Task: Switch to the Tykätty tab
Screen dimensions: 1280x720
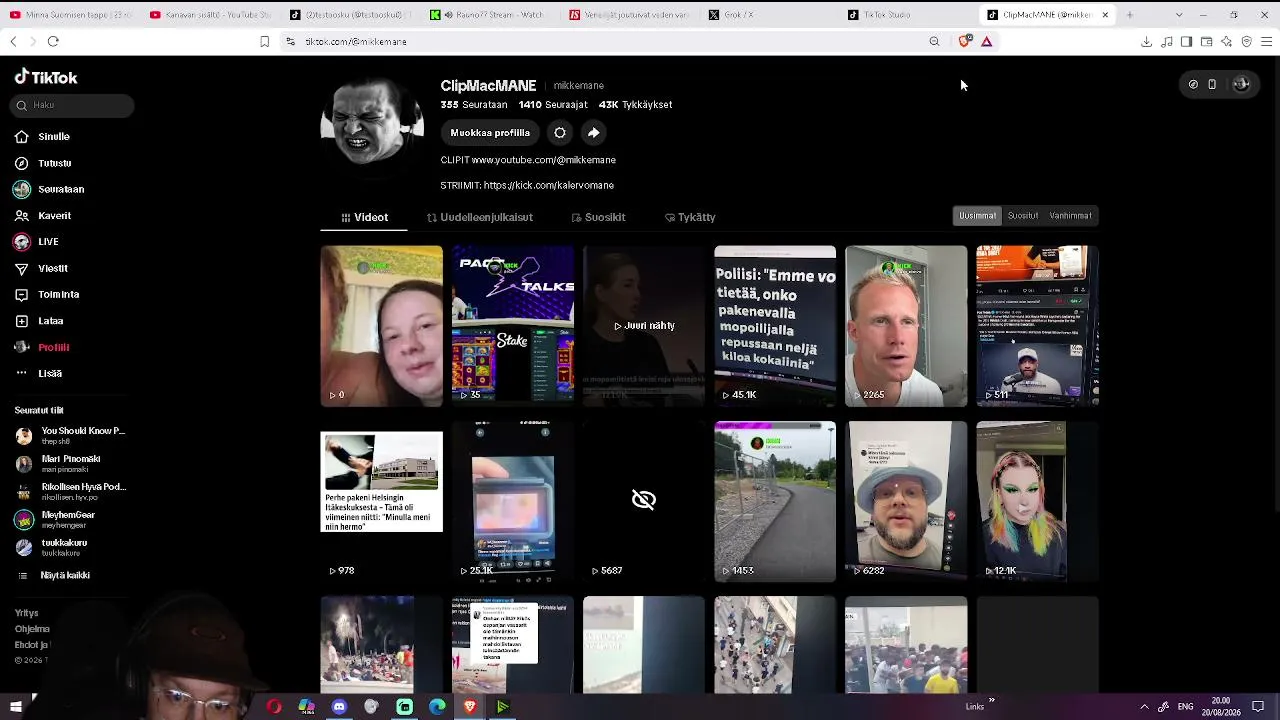Action: pyautogui.click(x=690, y=217)
